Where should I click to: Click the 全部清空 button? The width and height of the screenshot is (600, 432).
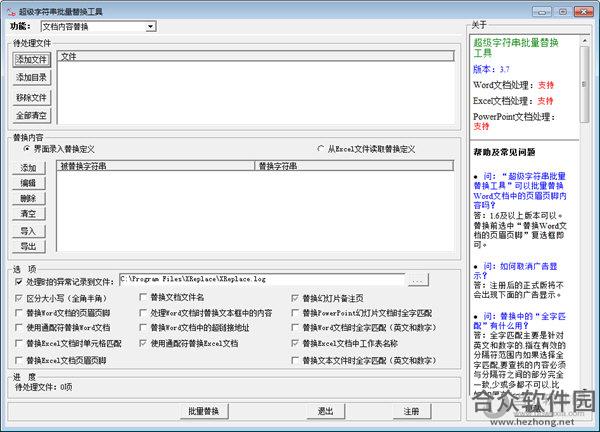(x=31, y=115)
